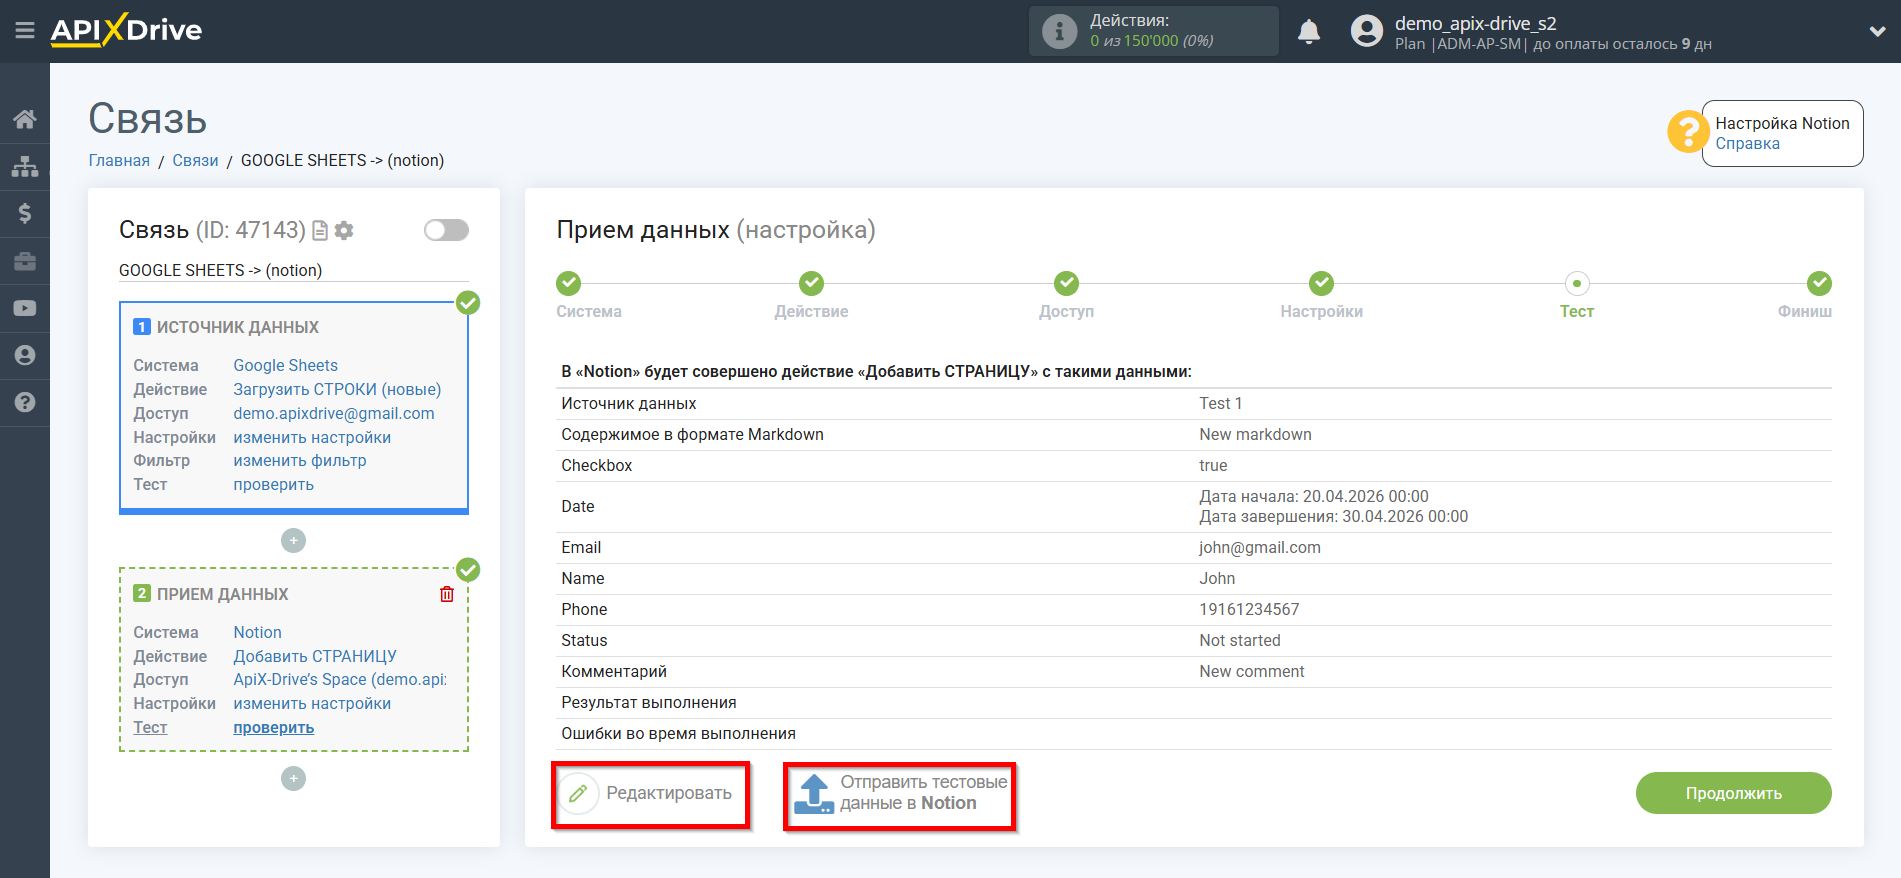This screenshot has width=1901, height=878.
Task: Click the actions usage counter panel
Action: tap(1153, 31)
